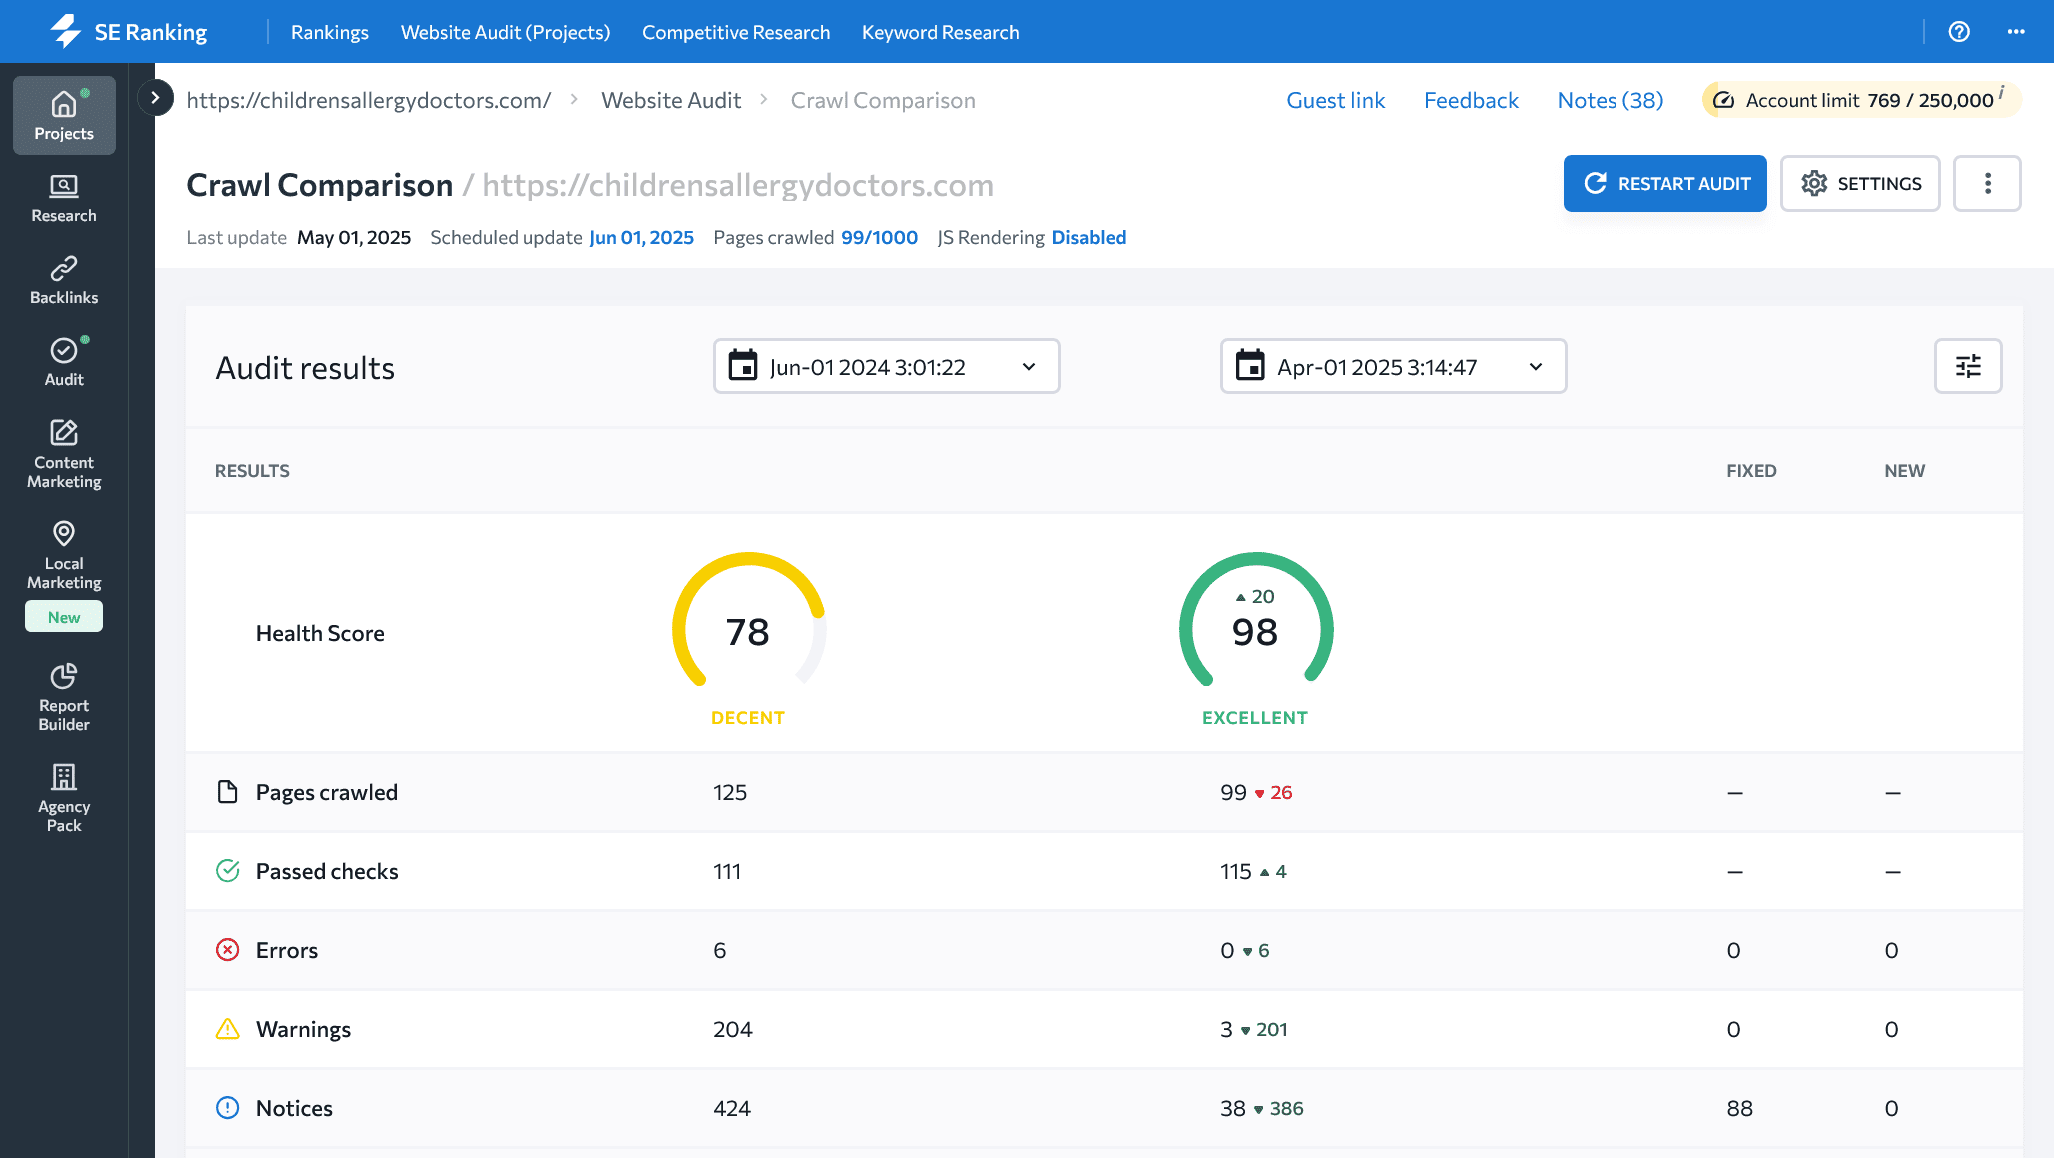Expand the sidebar with arrow toggle
Viewport: 2055px width, 1158px height.
click(155, 98)
